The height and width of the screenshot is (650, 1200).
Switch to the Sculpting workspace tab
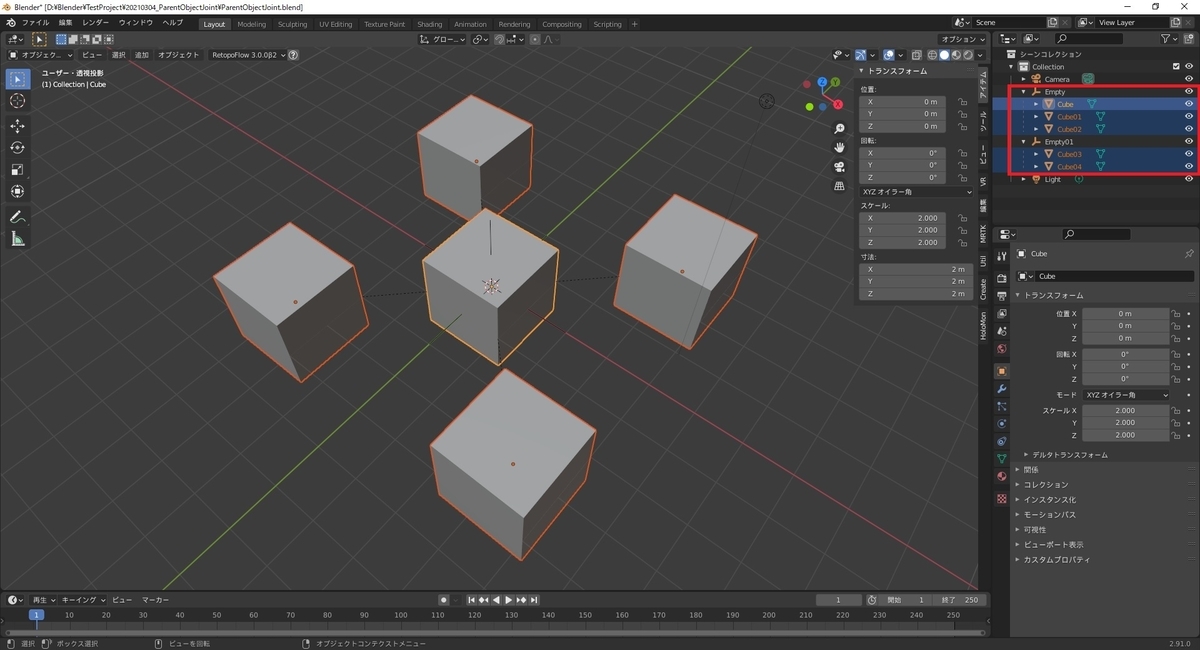pyautogui.click(x=292, y=24)
